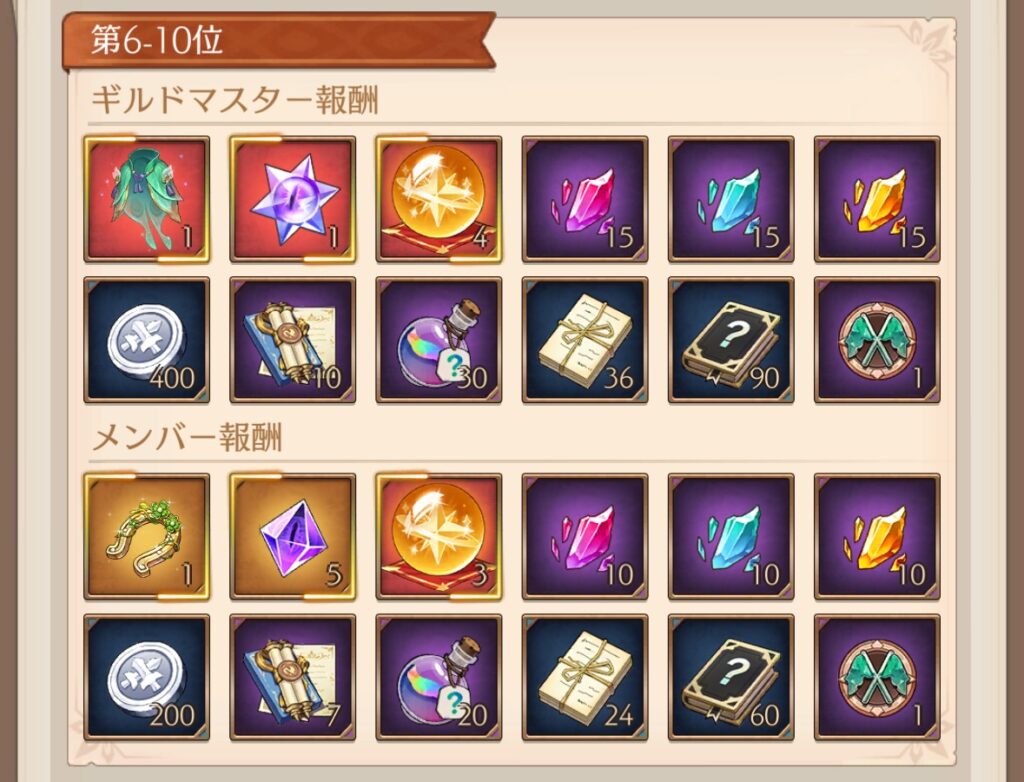The height and width of the screenshot is (782, 1024).
Task: Select the crossed flags emblem in master rewards
Action: pos(877,340)
